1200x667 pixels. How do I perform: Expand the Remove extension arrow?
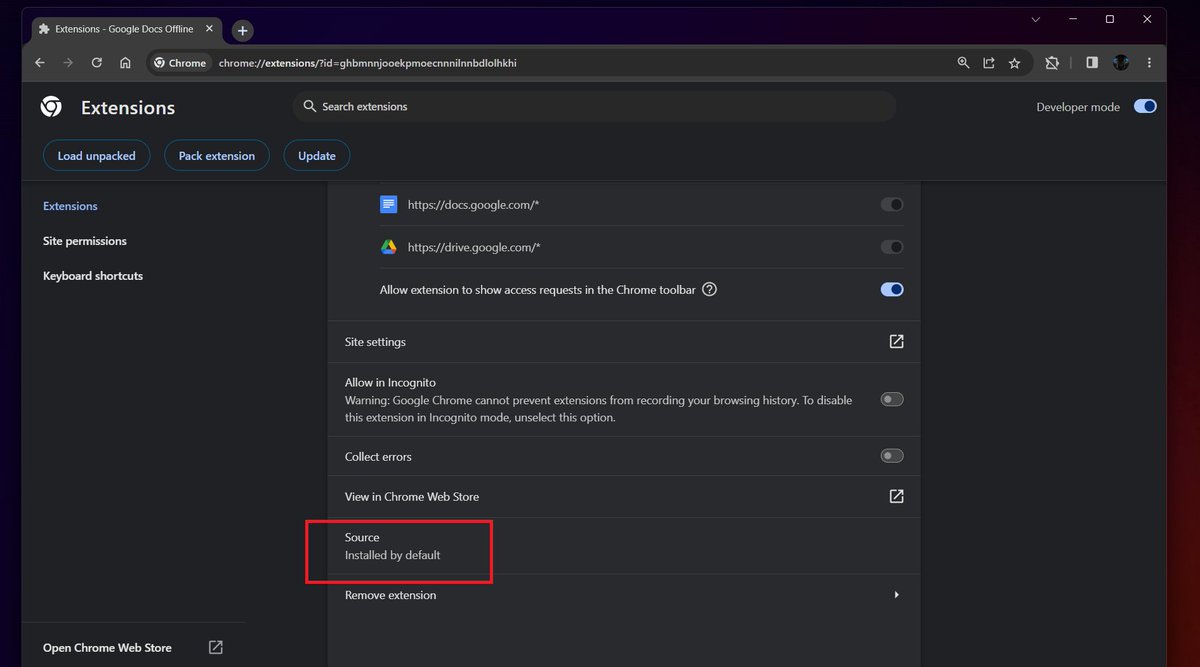pos(896,595)
